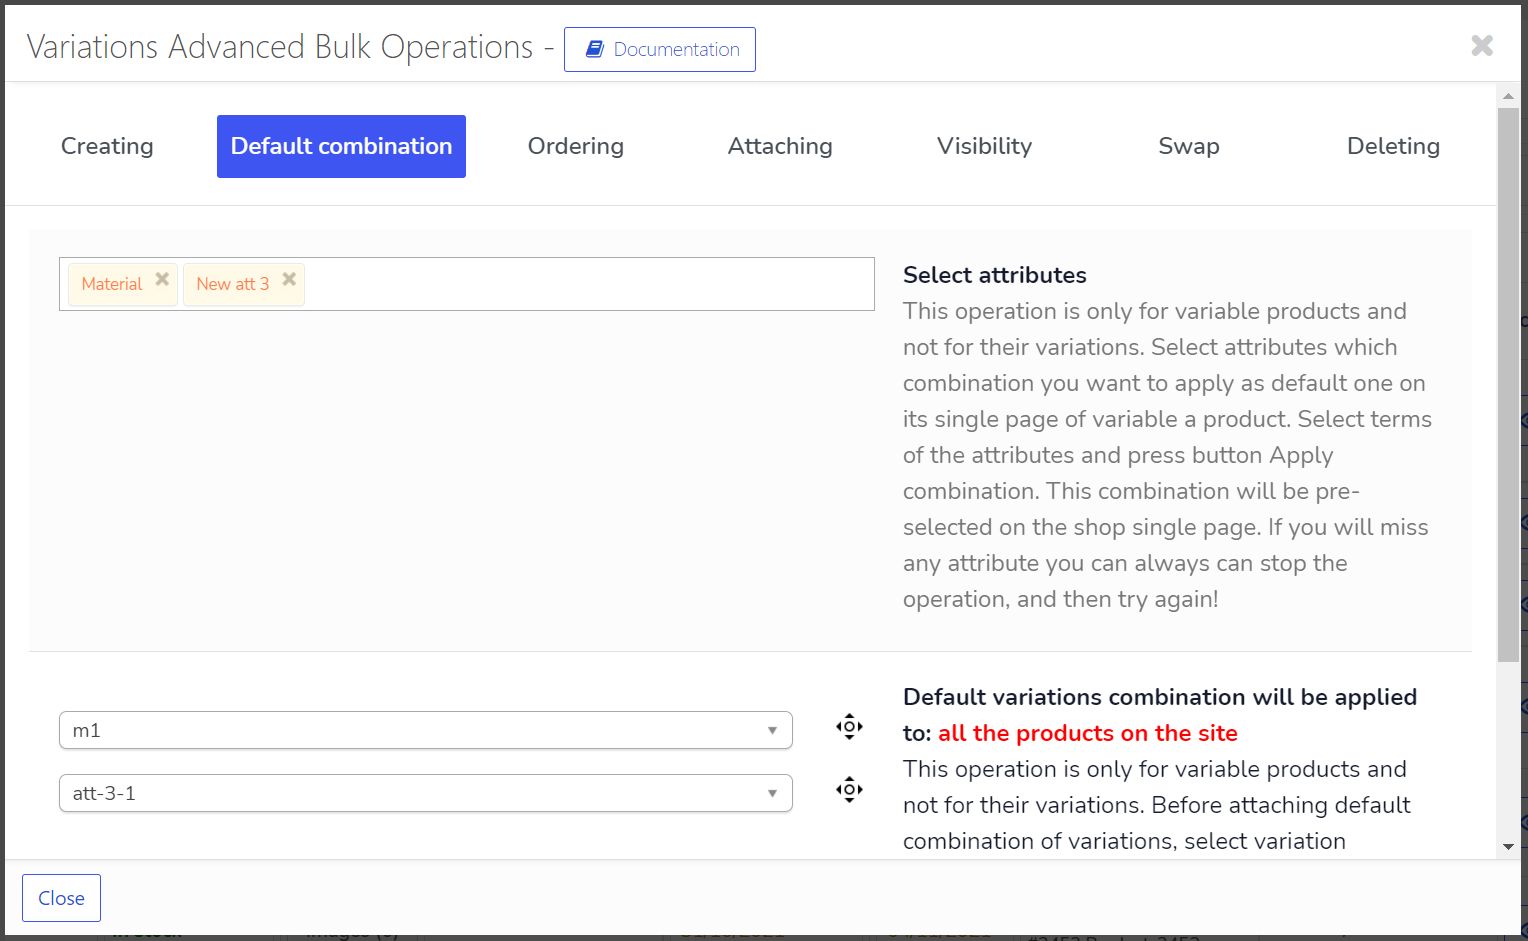Viewport: 1528px width, 941px height.
Task: Remove the Material attribute tag
Action: 162,280
